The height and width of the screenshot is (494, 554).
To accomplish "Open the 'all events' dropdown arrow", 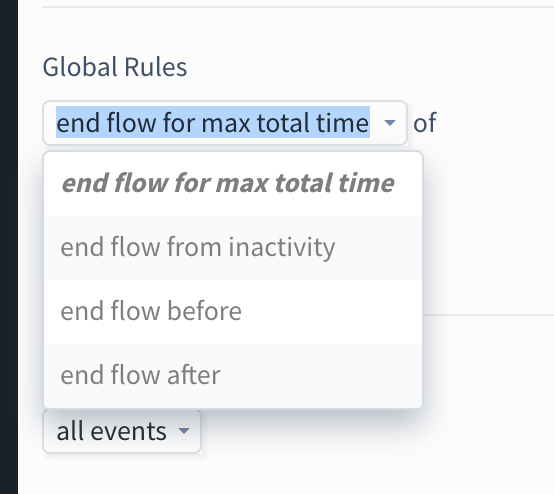I will point(184,431).
